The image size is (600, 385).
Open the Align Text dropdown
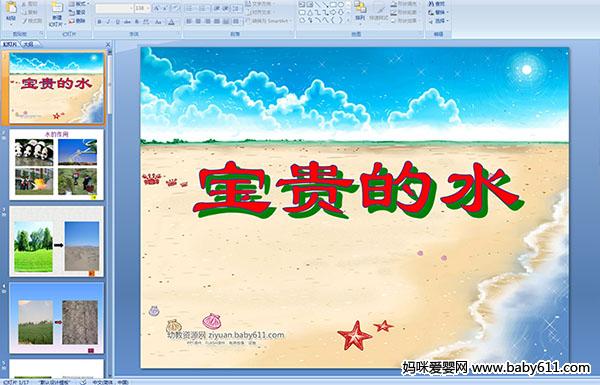[x=259, y=12]
